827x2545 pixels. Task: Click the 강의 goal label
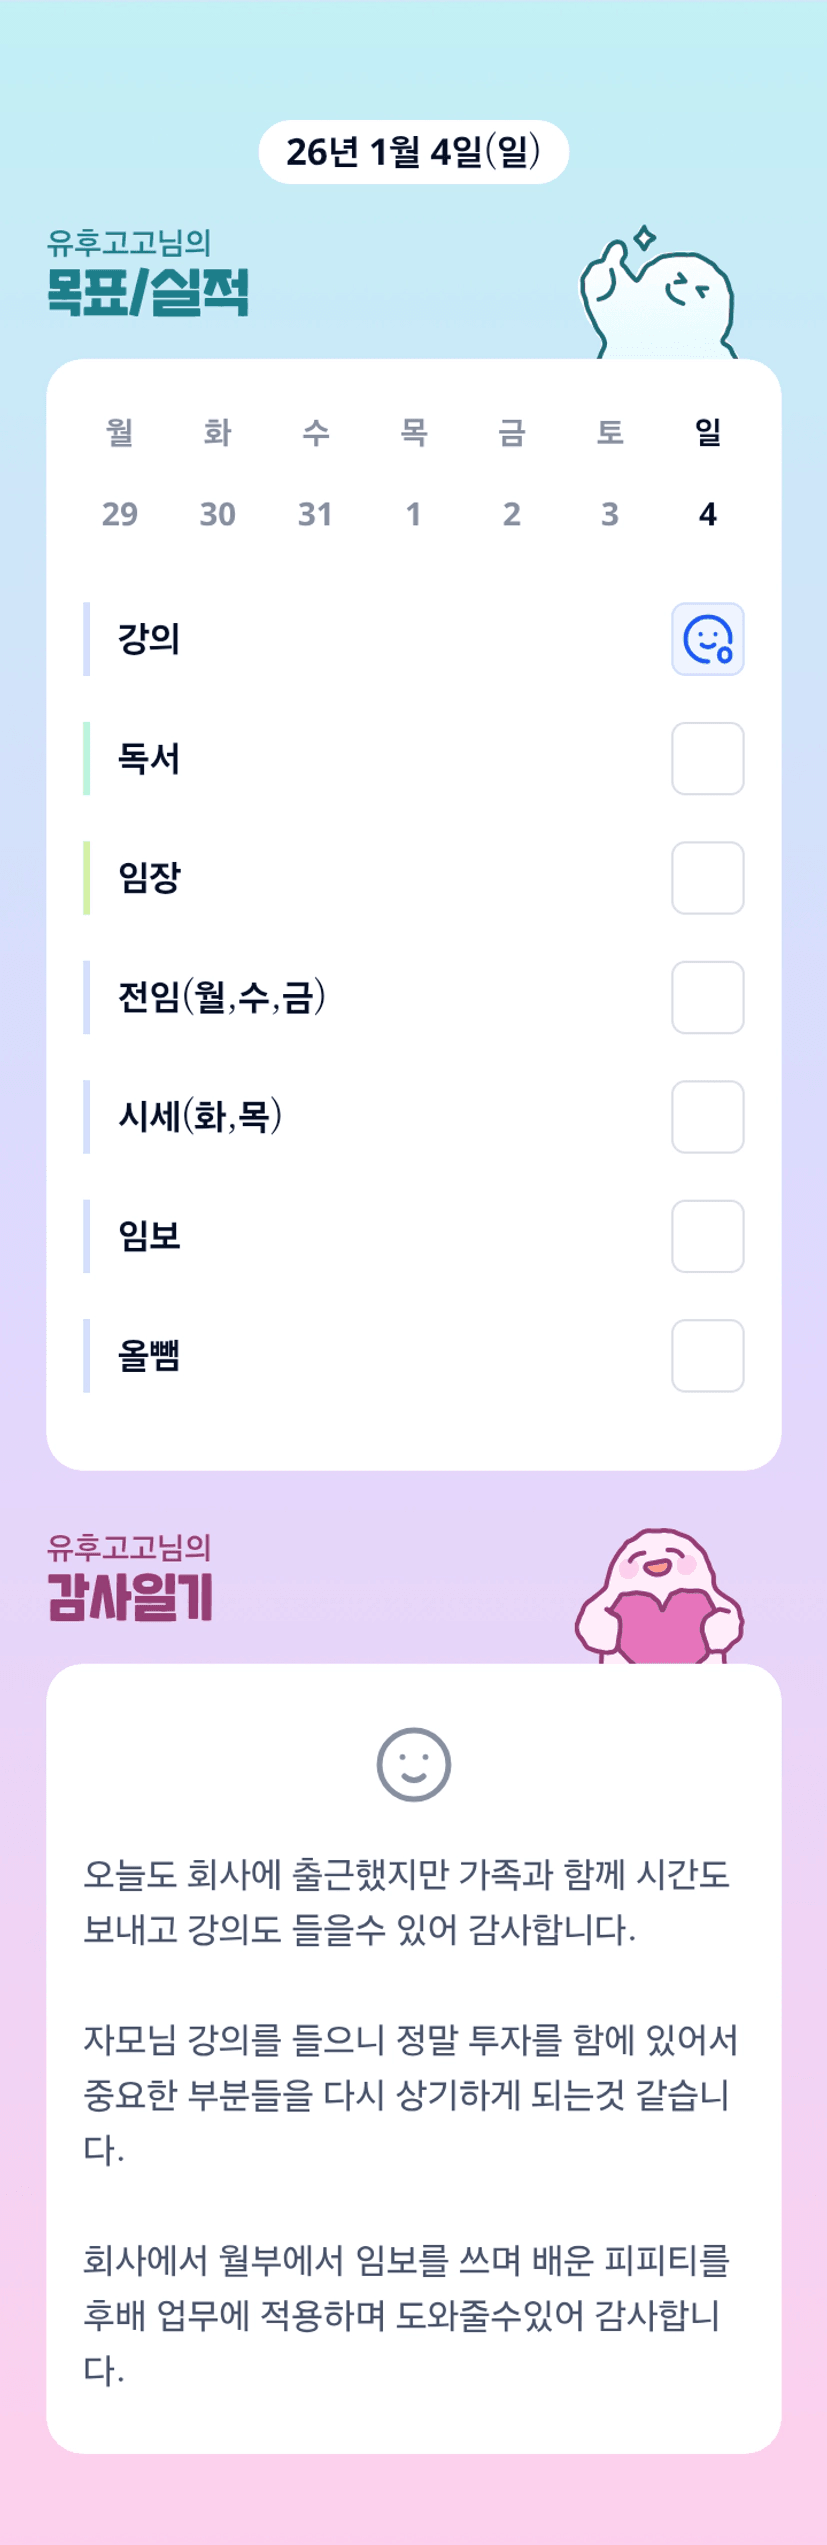pos(149,639)
